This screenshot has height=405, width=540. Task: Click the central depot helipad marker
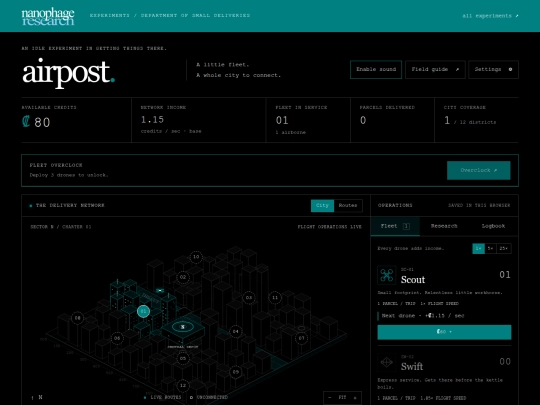click(x=183, y=327)
